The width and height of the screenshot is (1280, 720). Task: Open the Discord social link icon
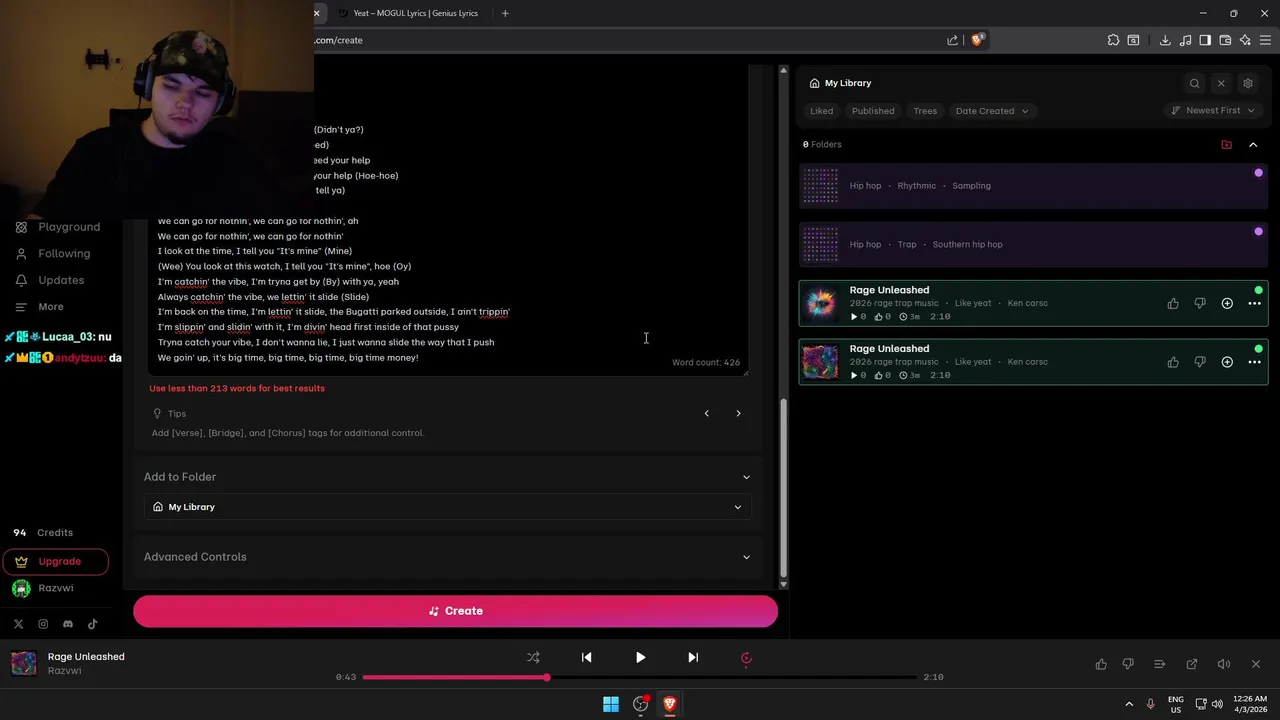click(x=68, y=624)
